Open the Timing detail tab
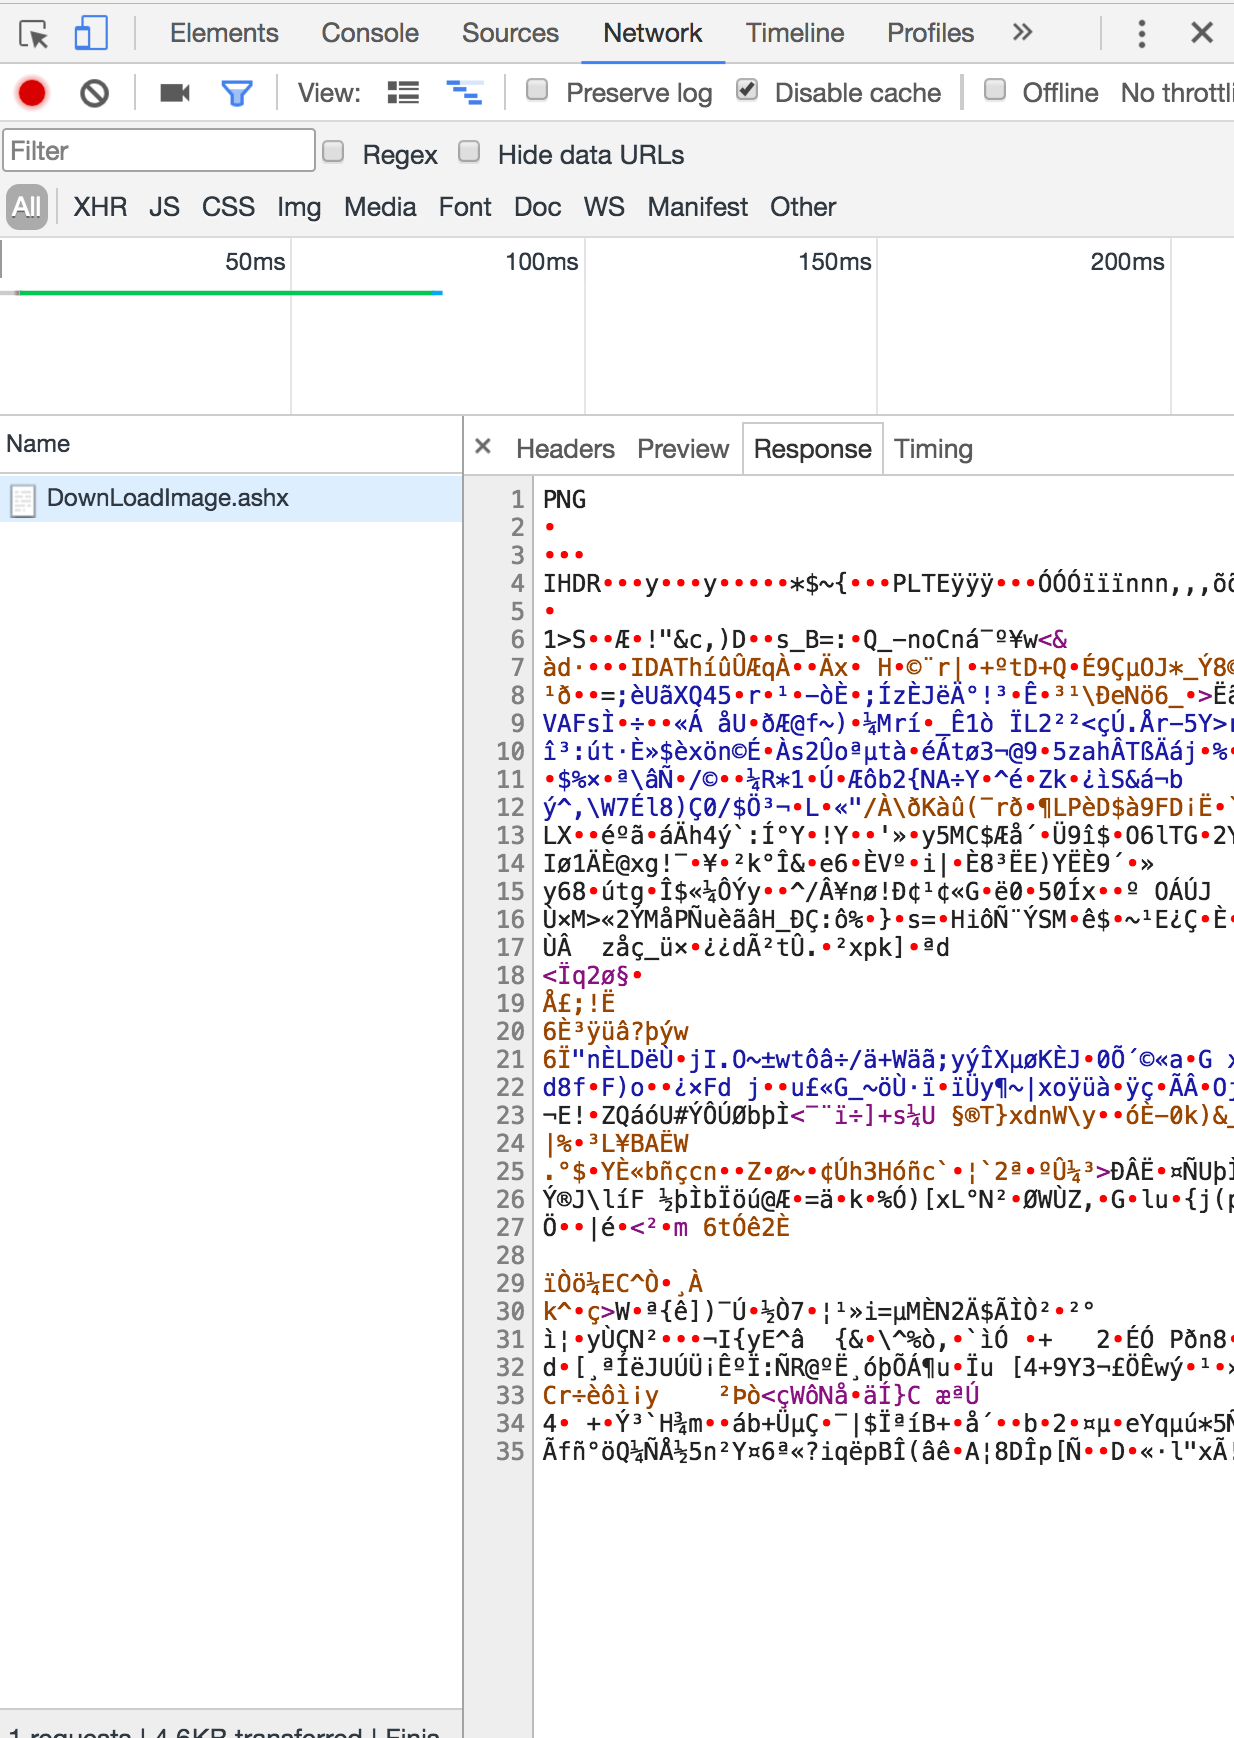The width and height of the screenshot is (1234, 1738). pyautogui.click(x=933, y=449)
